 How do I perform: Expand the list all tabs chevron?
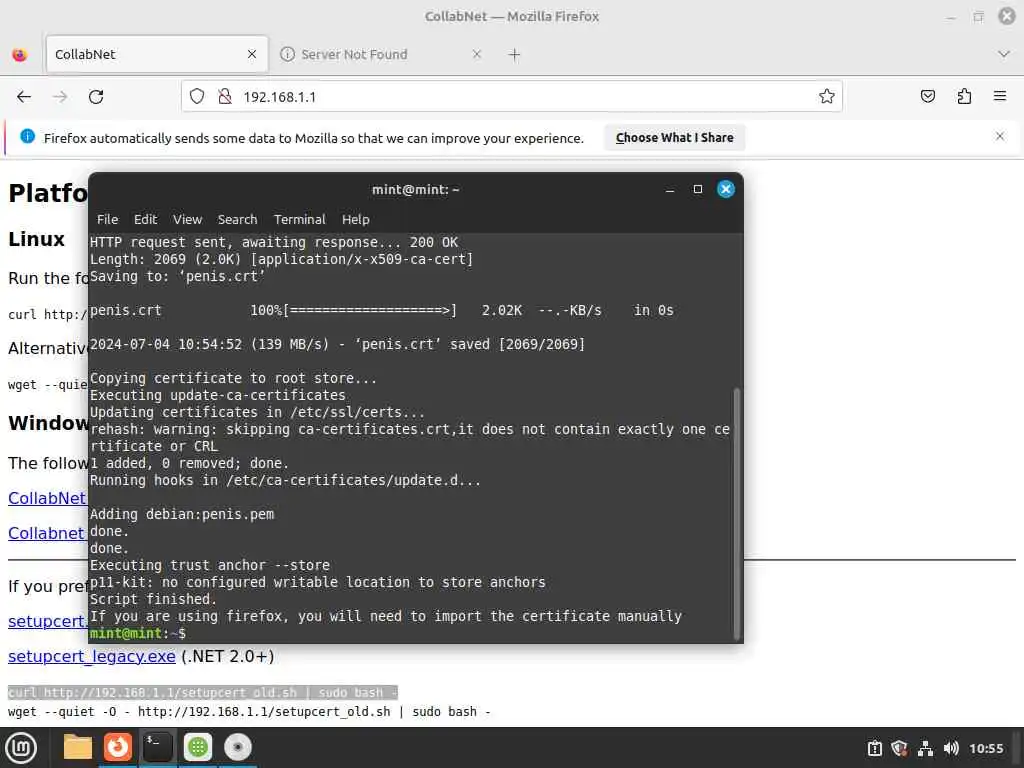[x=1004, y=54]
